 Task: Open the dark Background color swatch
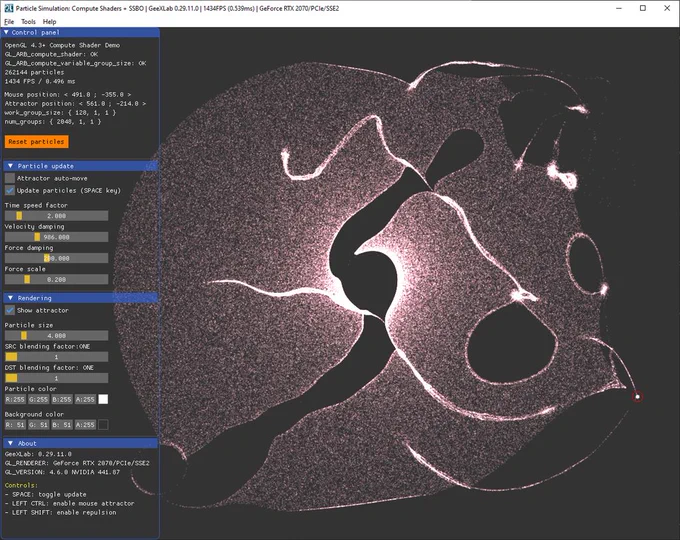point(103,425)
